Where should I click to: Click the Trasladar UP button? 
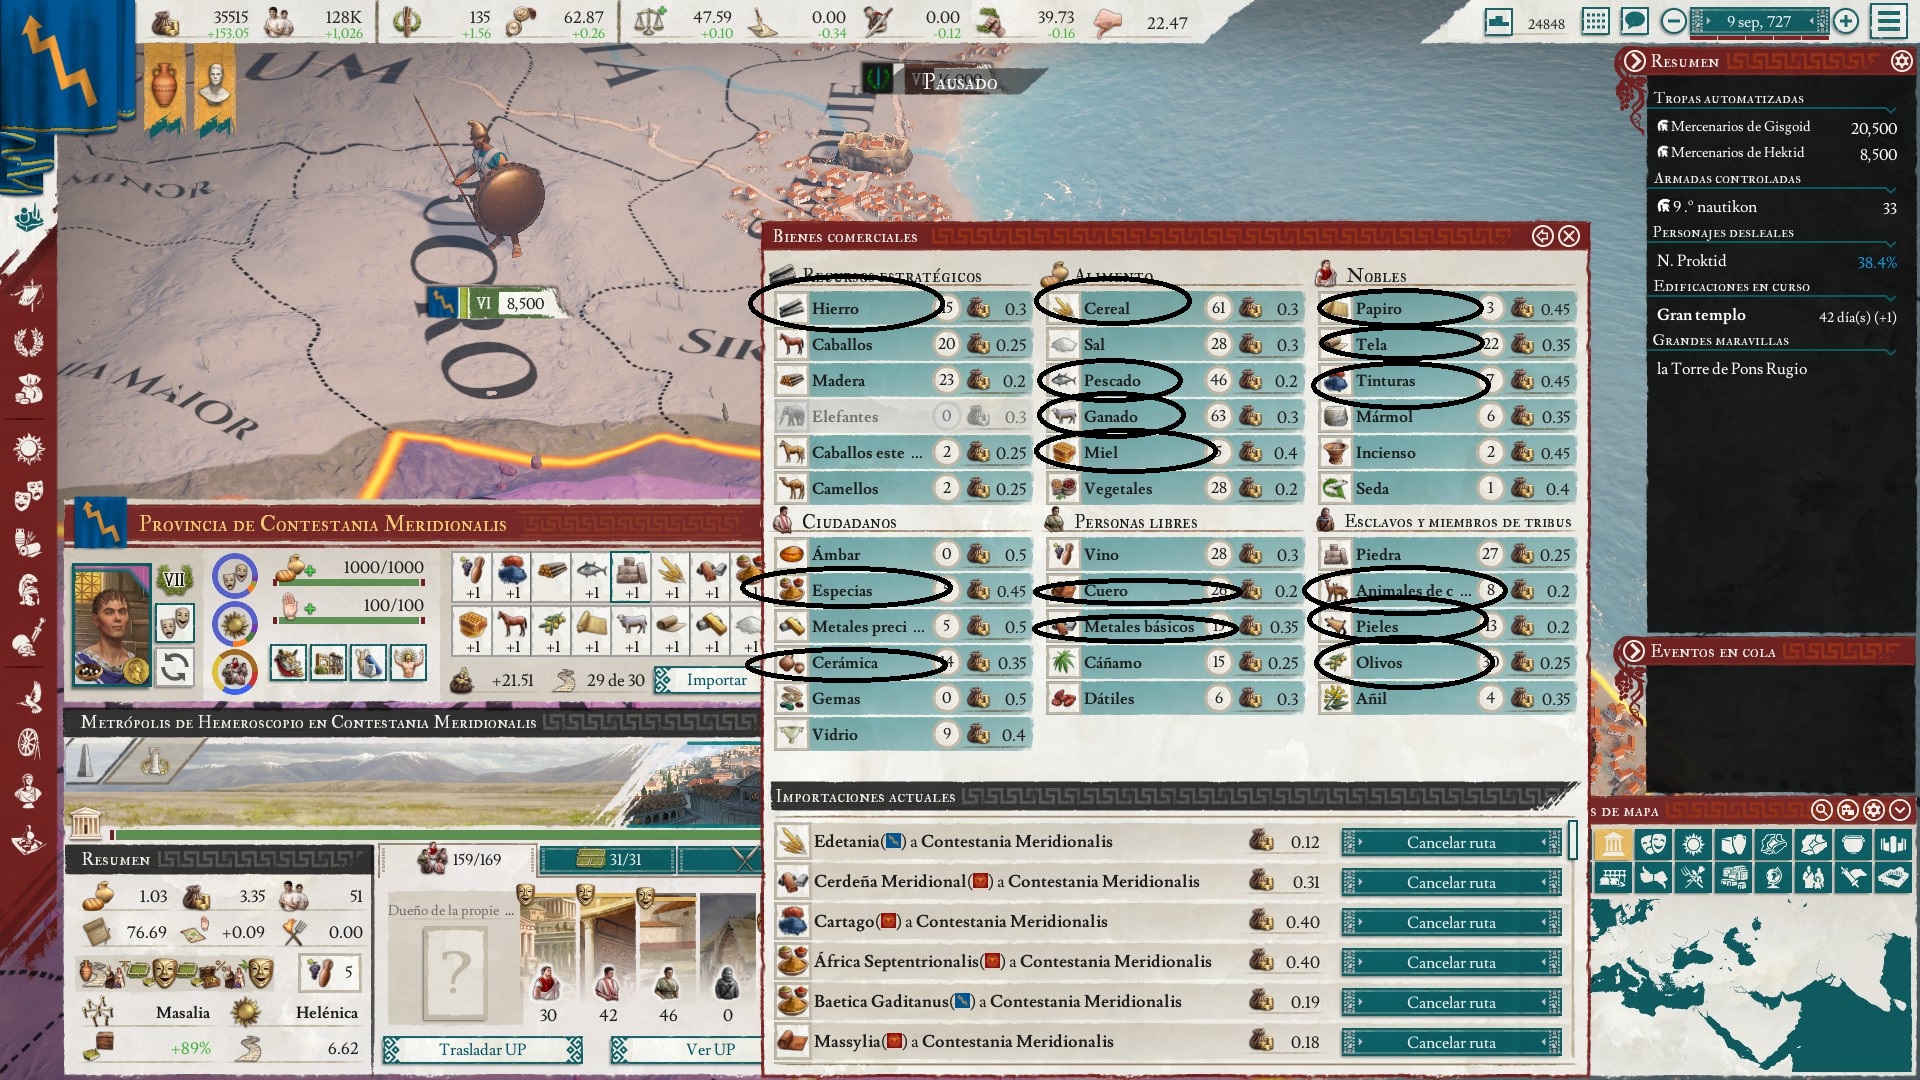[x=482, y=1049]
